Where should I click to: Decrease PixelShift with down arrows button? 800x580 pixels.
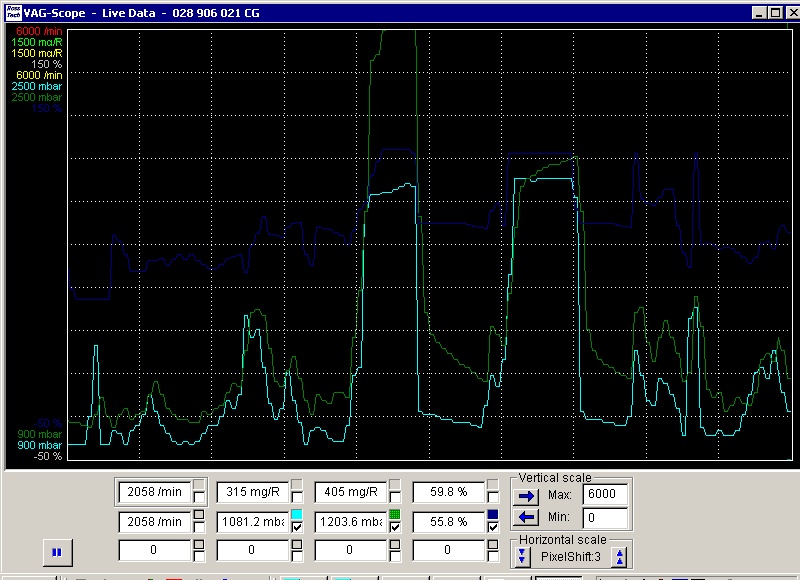pyautogui.click(x=521, y=556)
